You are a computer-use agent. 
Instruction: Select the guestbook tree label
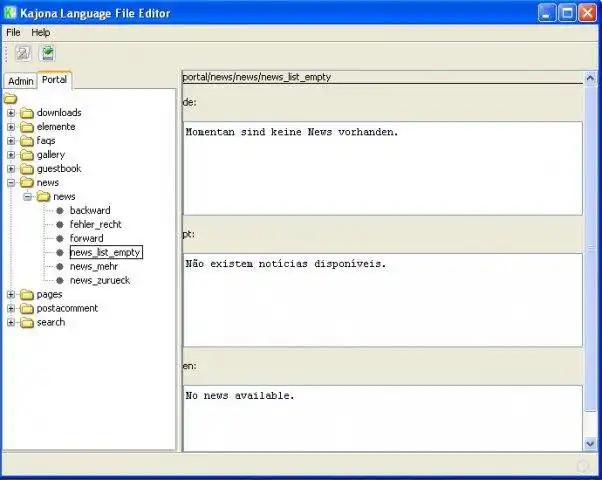point(59,169)
